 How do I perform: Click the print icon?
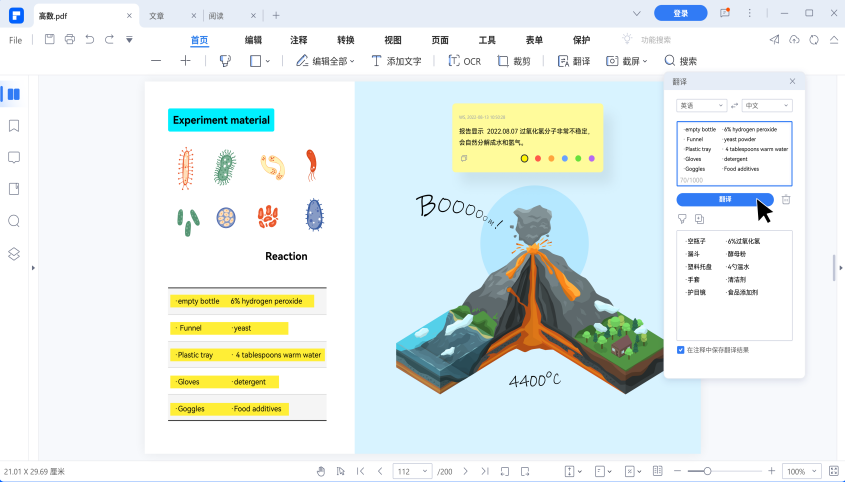click(70, 39)
